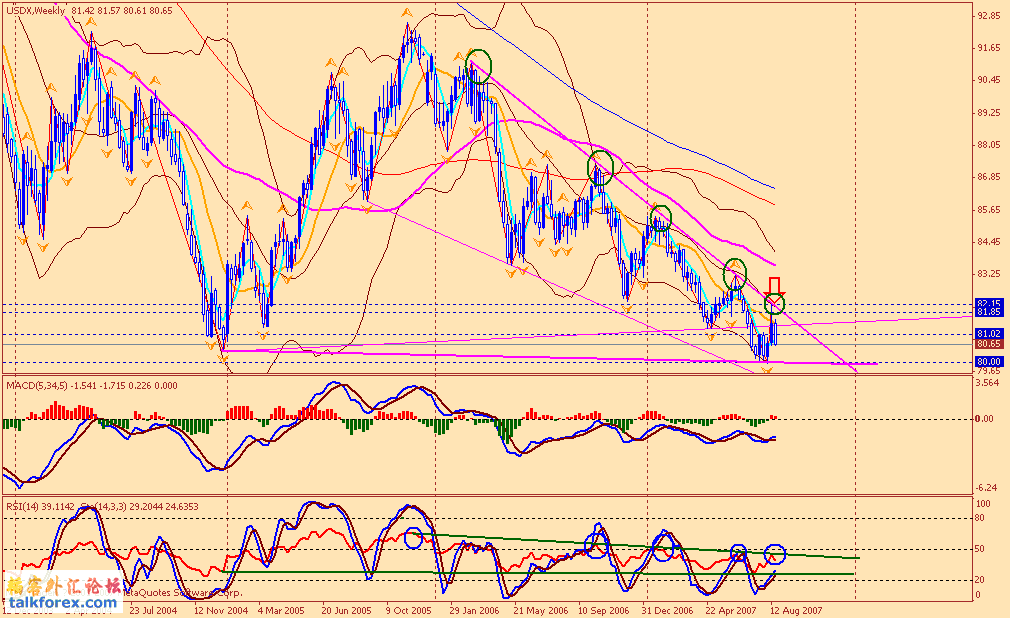Screen dimensions: 1010x618
Task: Select the blue RSI circle above 9 Oct 2005
Action: pos(414,538)
